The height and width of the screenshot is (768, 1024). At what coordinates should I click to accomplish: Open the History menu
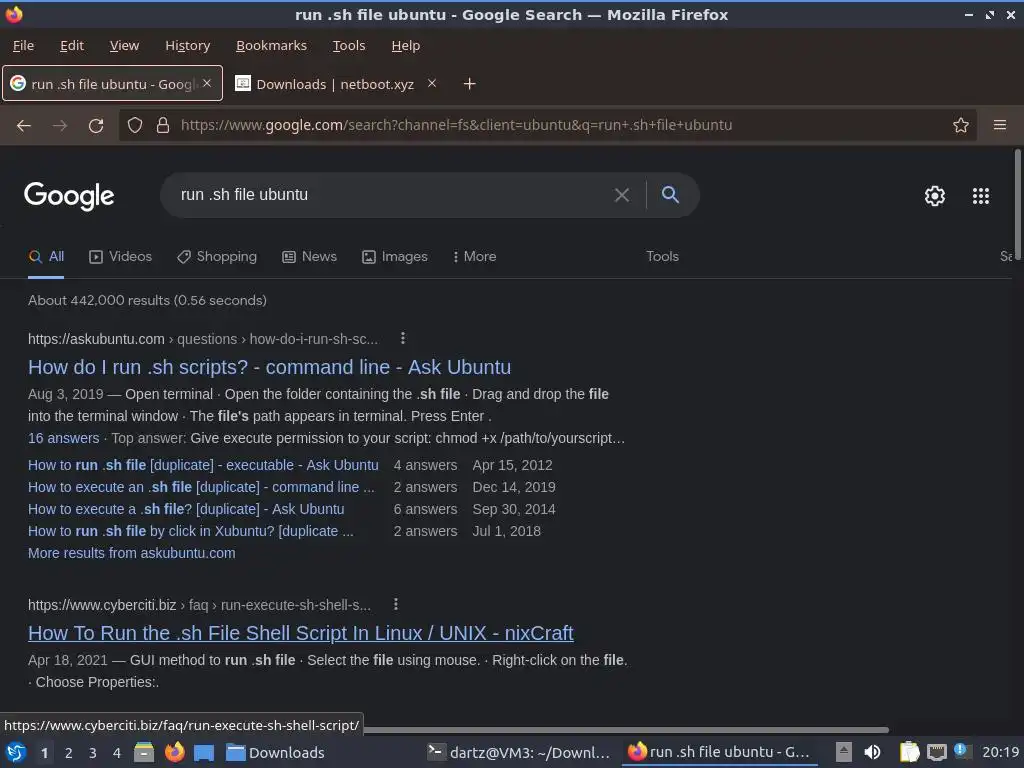pyautogui.click(x=187, y=46)
